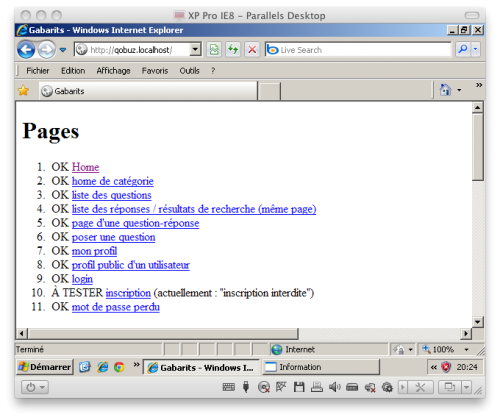Click the Parallels keyboard icon
Viewport: 500px width, 420px height.
pos(228,387)
